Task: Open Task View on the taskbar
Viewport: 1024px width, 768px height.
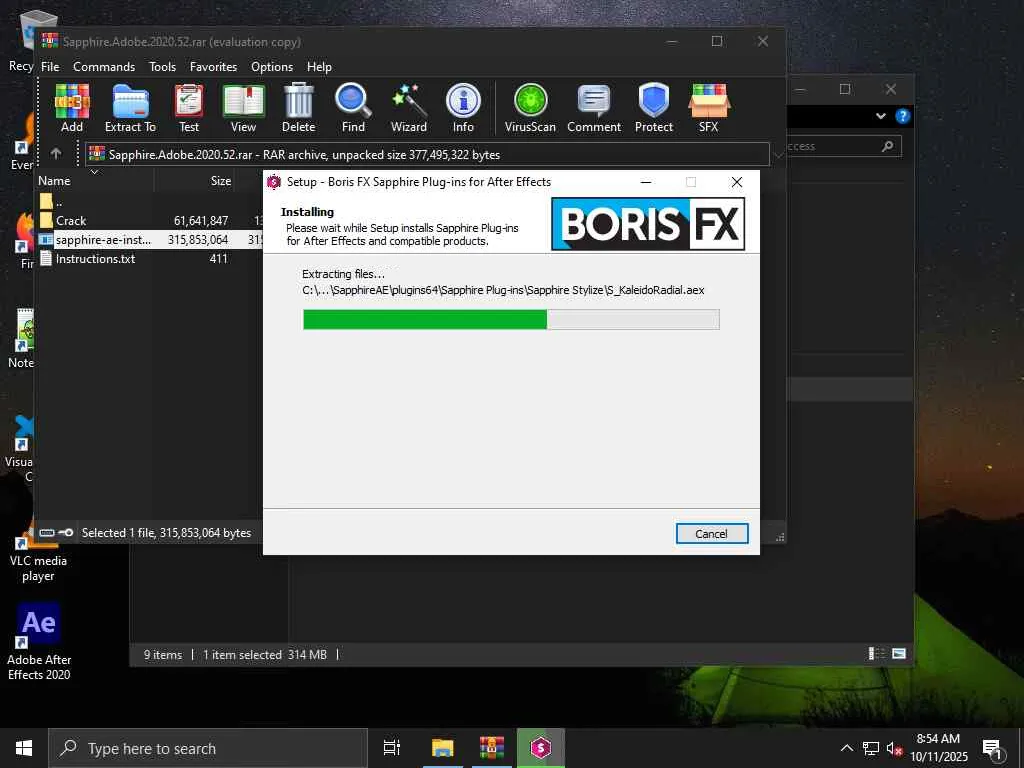Action: 392,748
